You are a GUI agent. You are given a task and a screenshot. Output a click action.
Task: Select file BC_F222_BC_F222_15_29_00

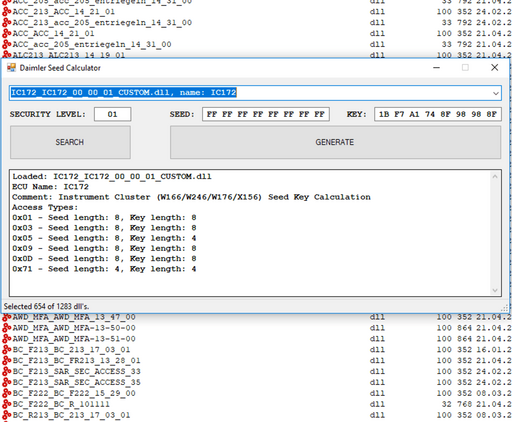point(74,393)
